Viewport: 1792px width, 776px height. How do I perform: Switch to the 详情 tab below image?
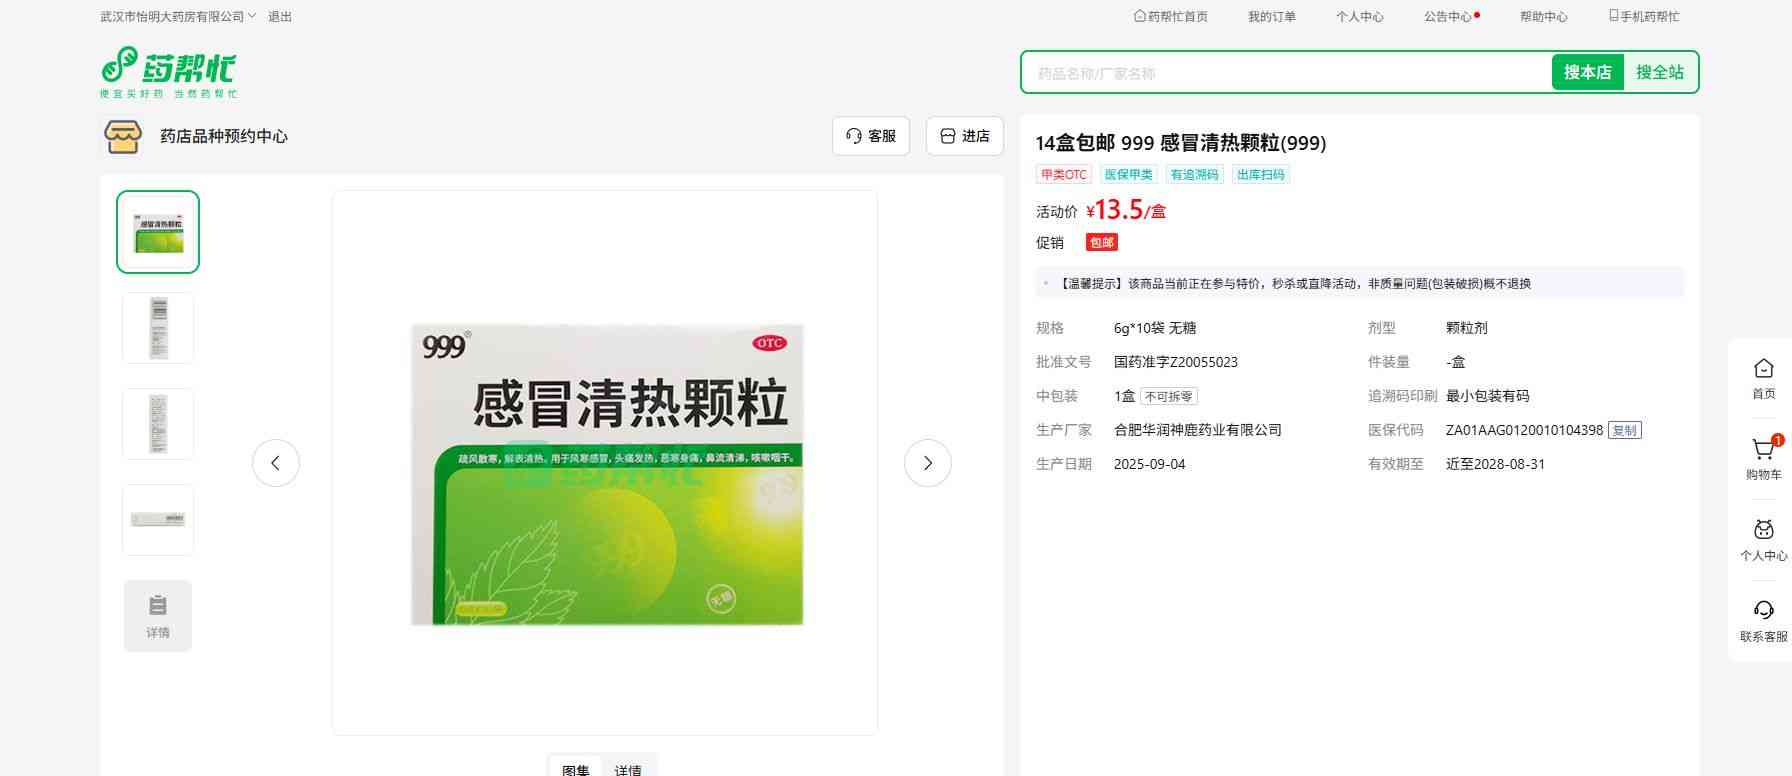pyautogui.click(x=628, y=769)
